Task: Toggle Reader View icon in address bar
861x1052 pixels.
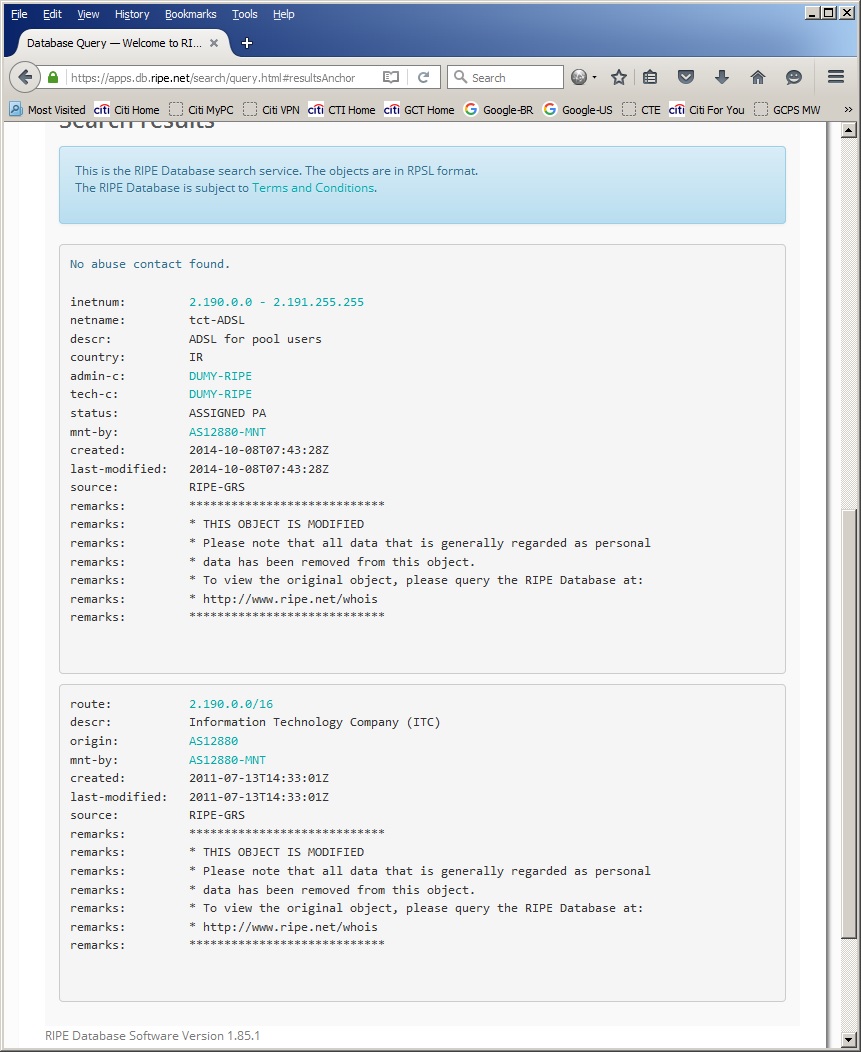Action: 391,77
